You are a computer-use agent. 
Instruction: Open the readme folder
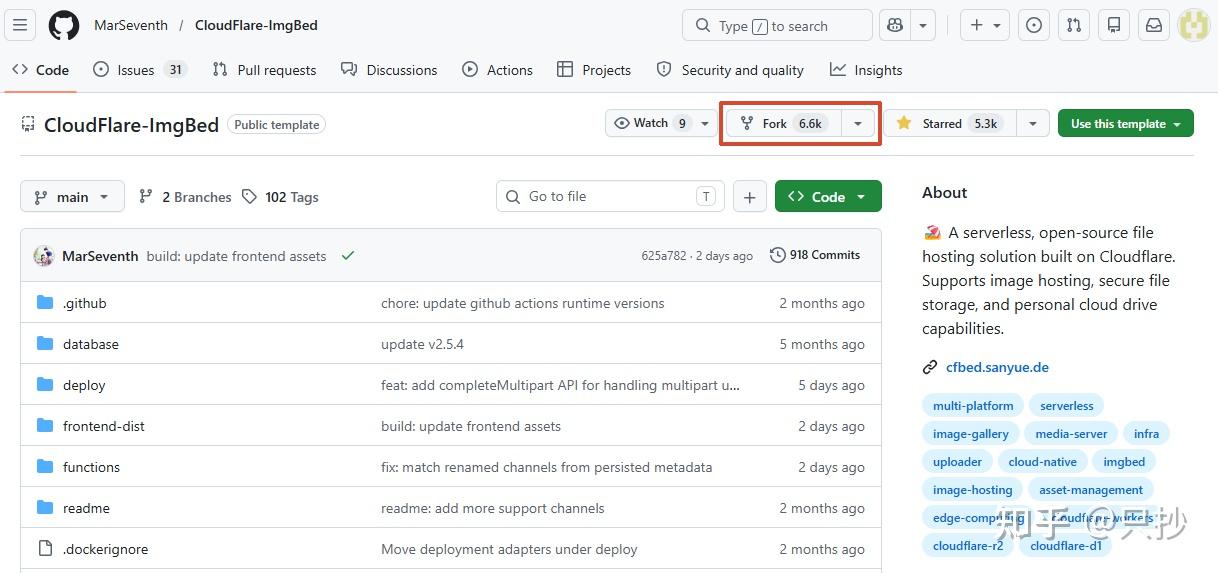(86, 508)
